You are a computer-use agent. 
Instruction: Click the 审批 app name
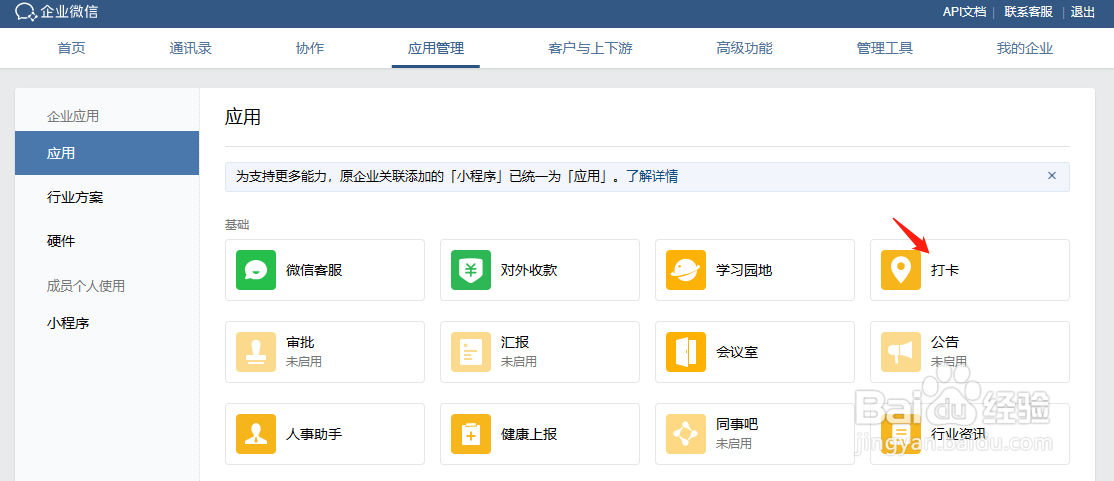[x=300, y=342]
